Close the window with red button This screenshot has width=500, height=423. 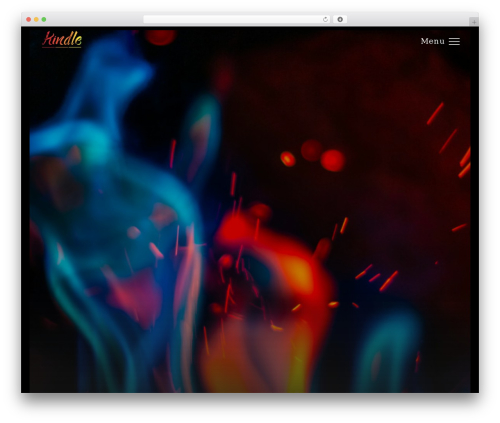[x=29, y=20]
